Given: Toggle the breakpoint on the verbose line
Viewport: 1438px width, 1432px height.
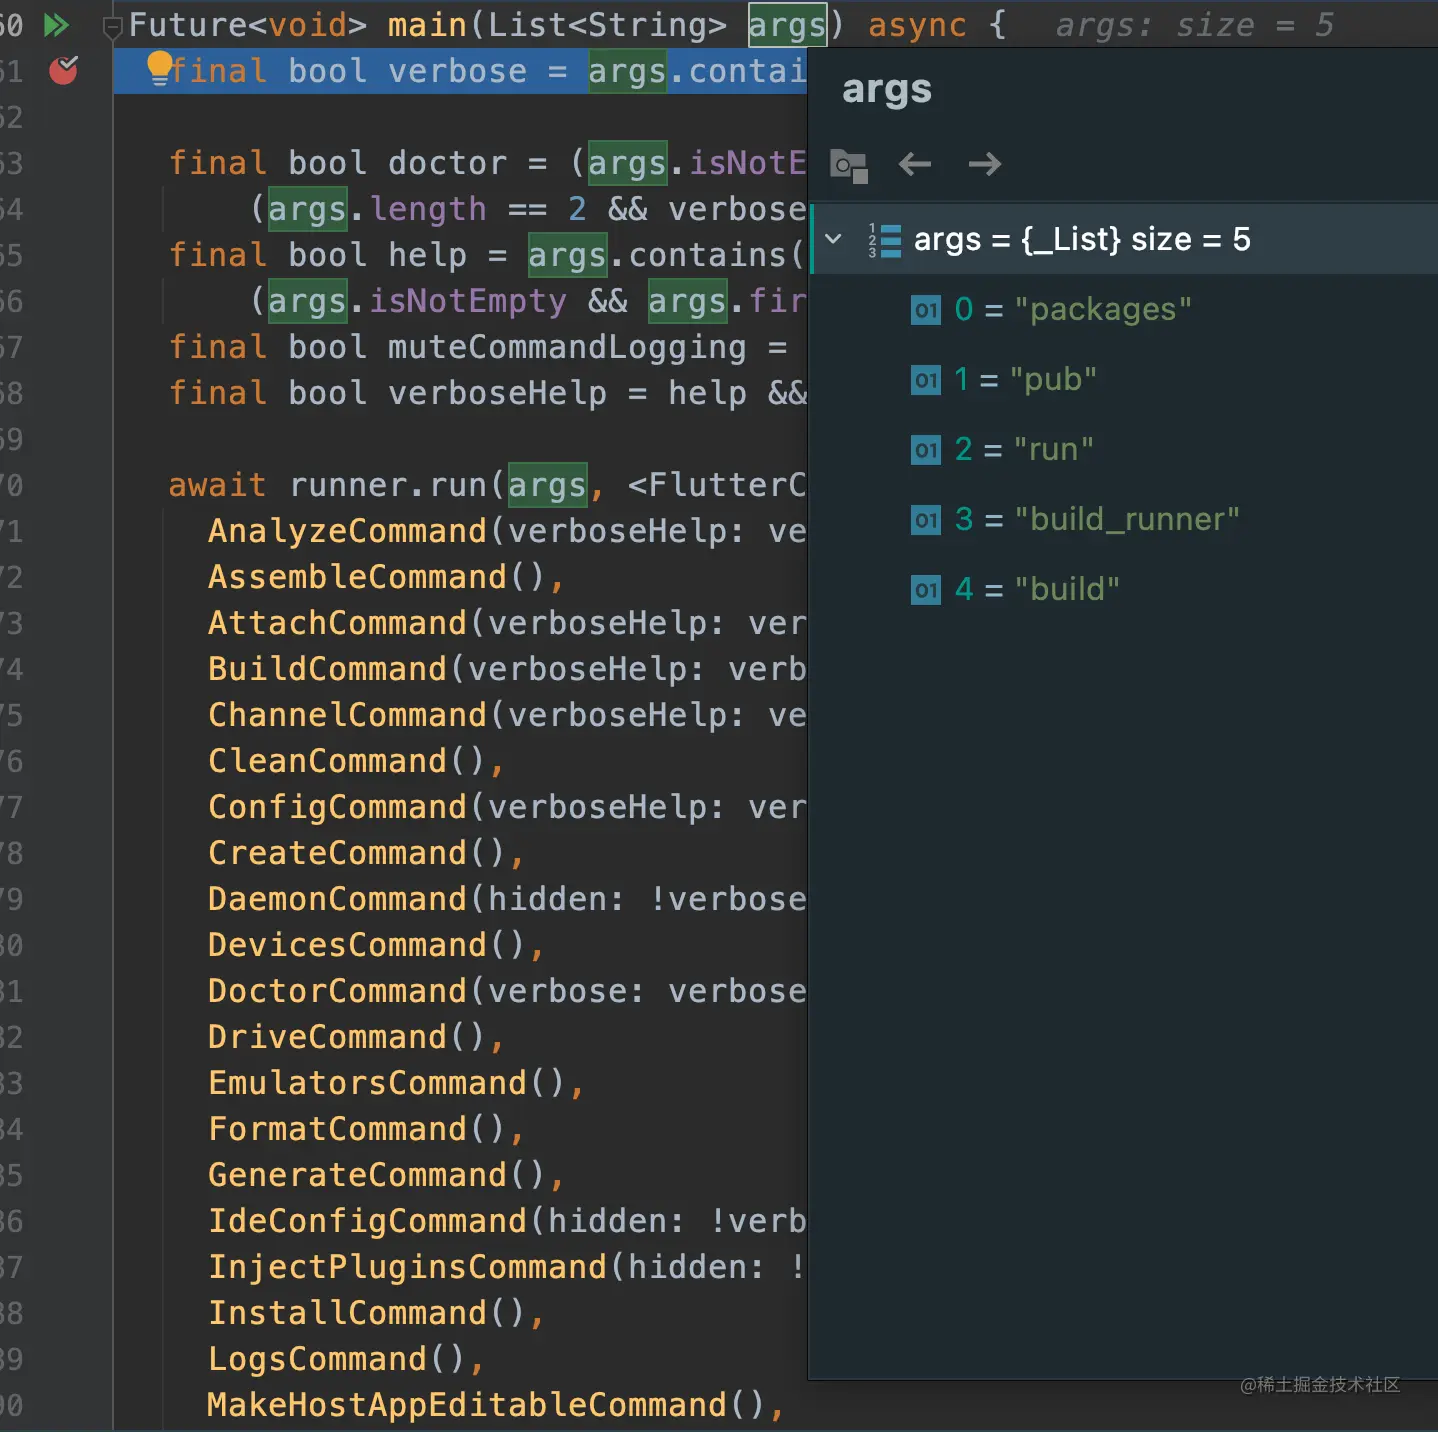Looking at the screenshot, I should coord(63,70).
